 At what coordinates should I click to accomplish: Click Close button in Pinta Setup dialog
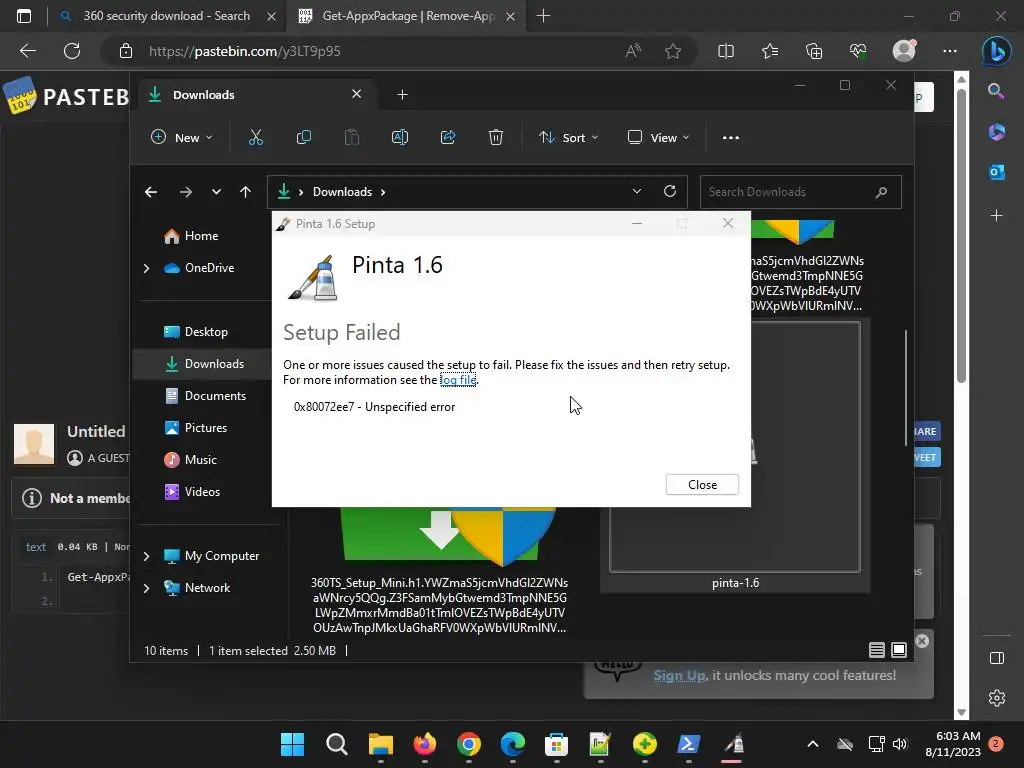tap(702, 485)
